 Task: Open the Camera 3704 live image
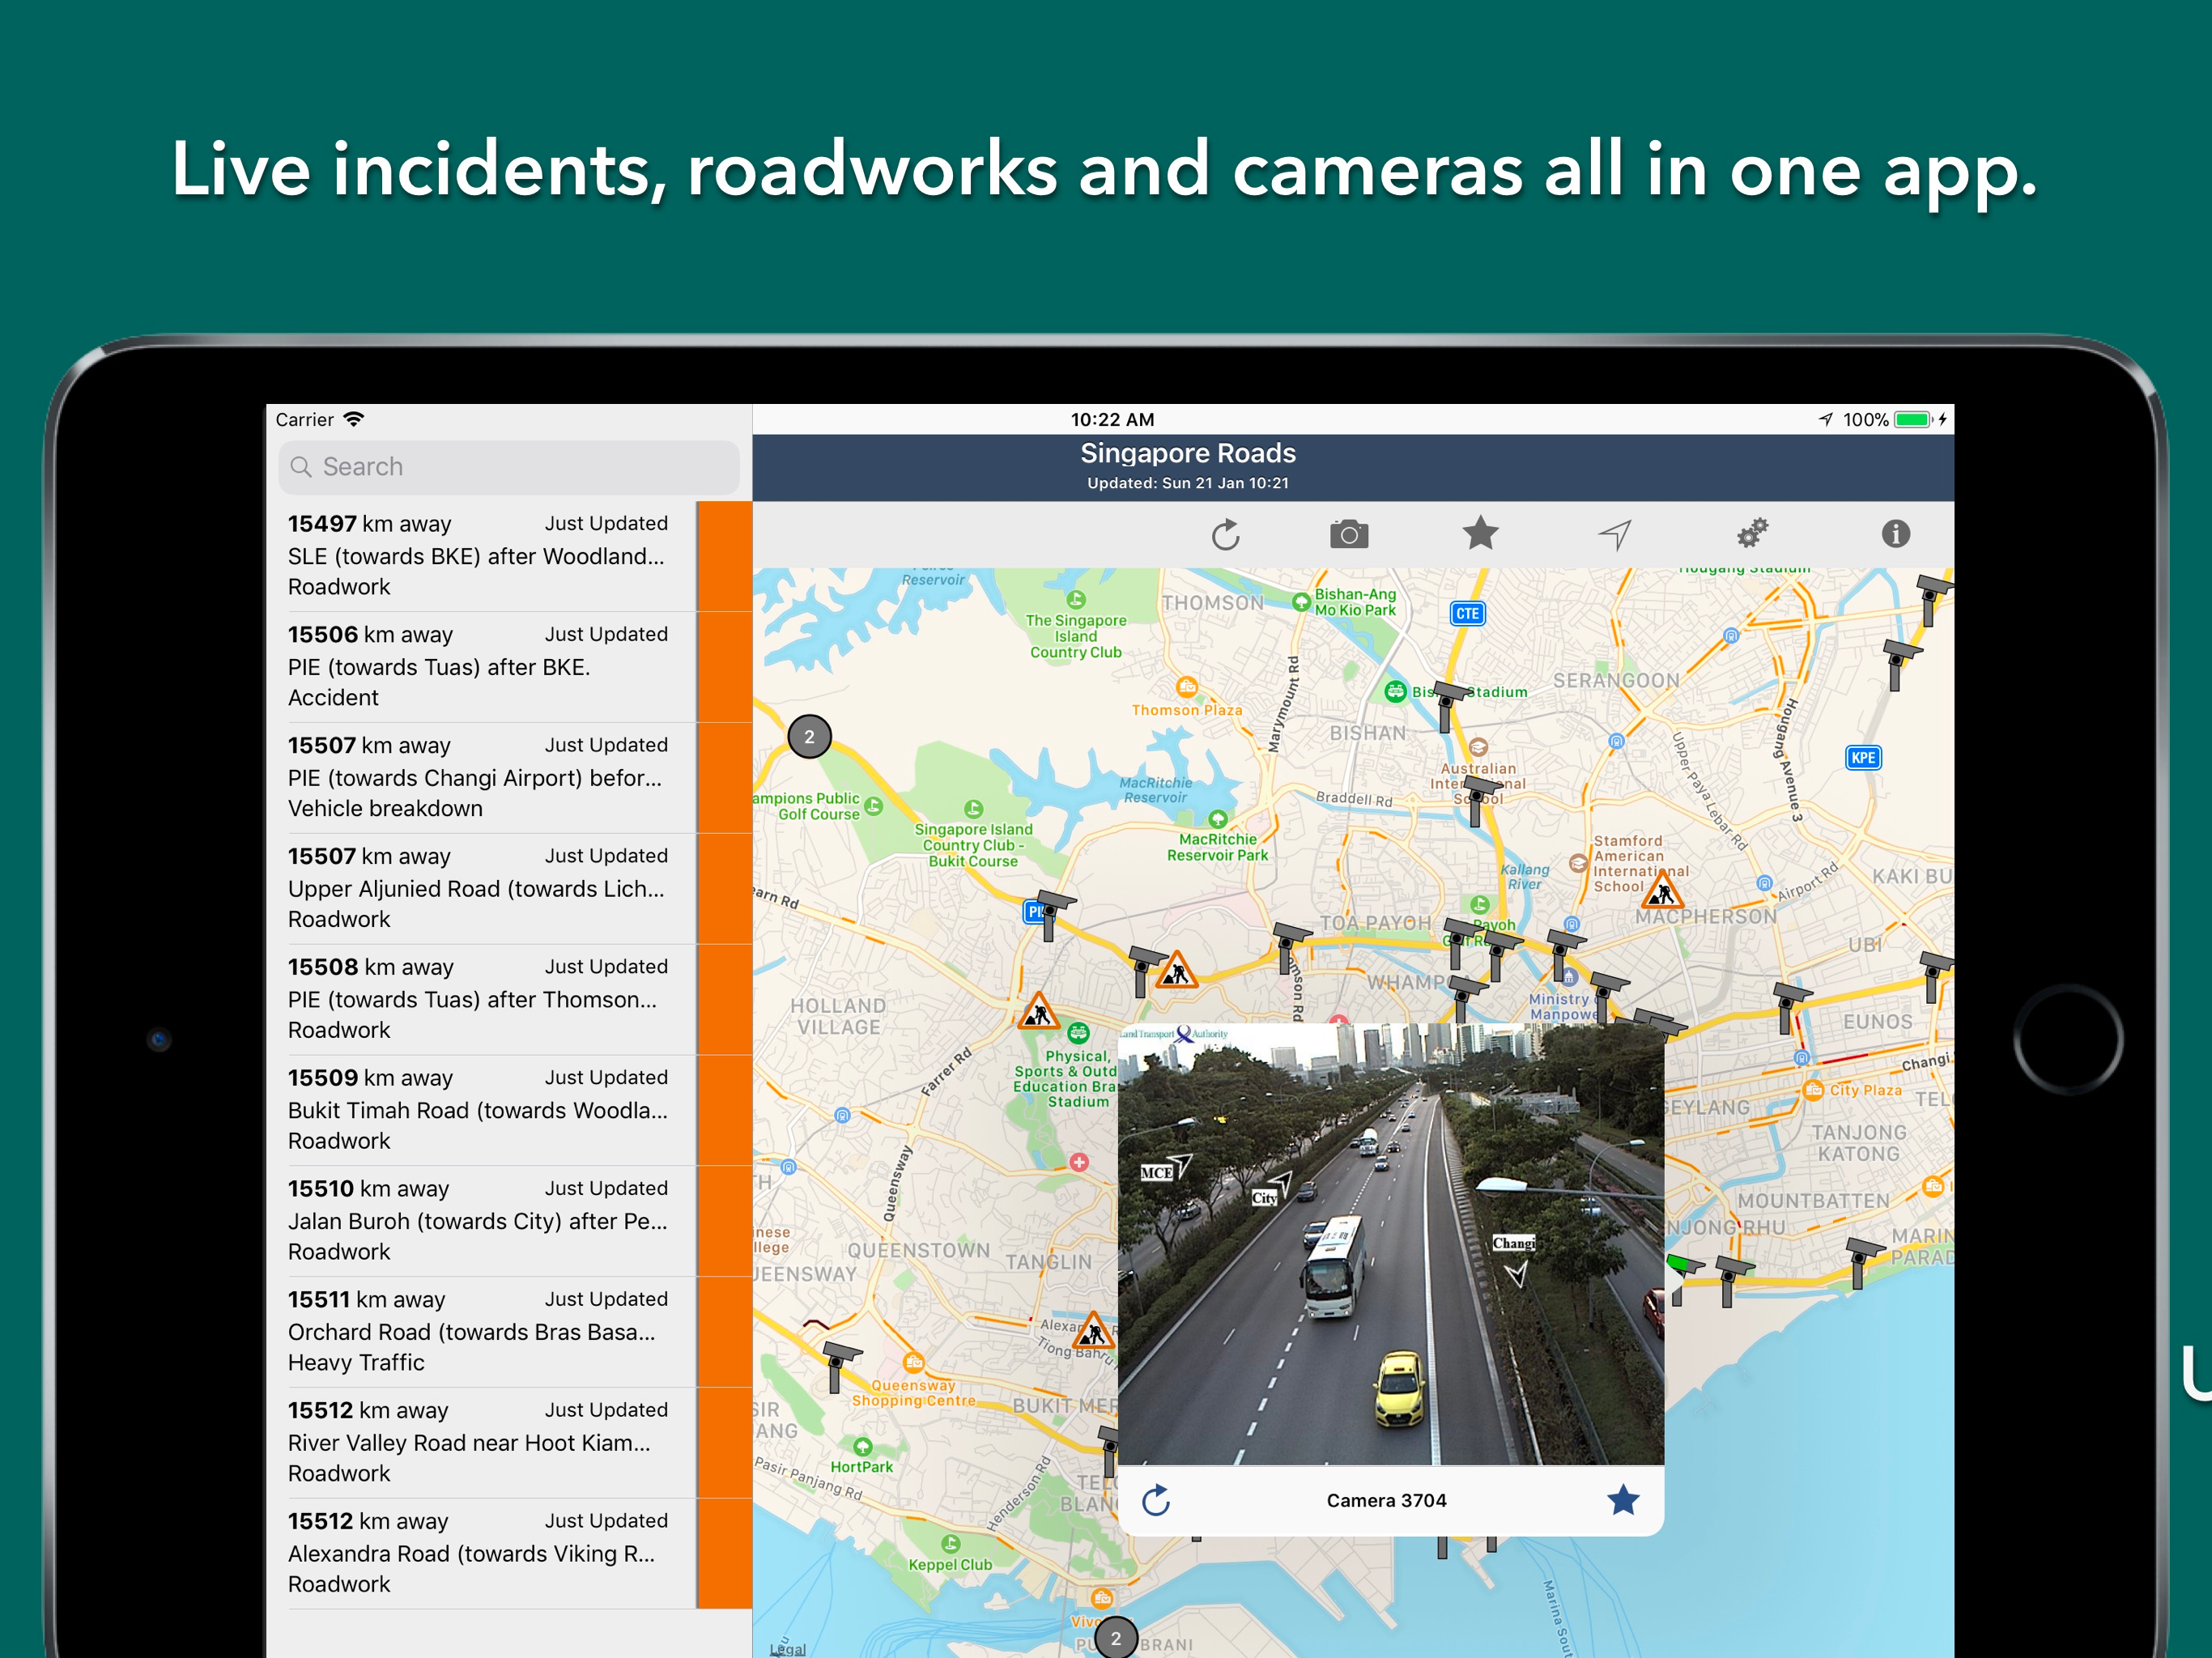click(x=1391, y=1244)
